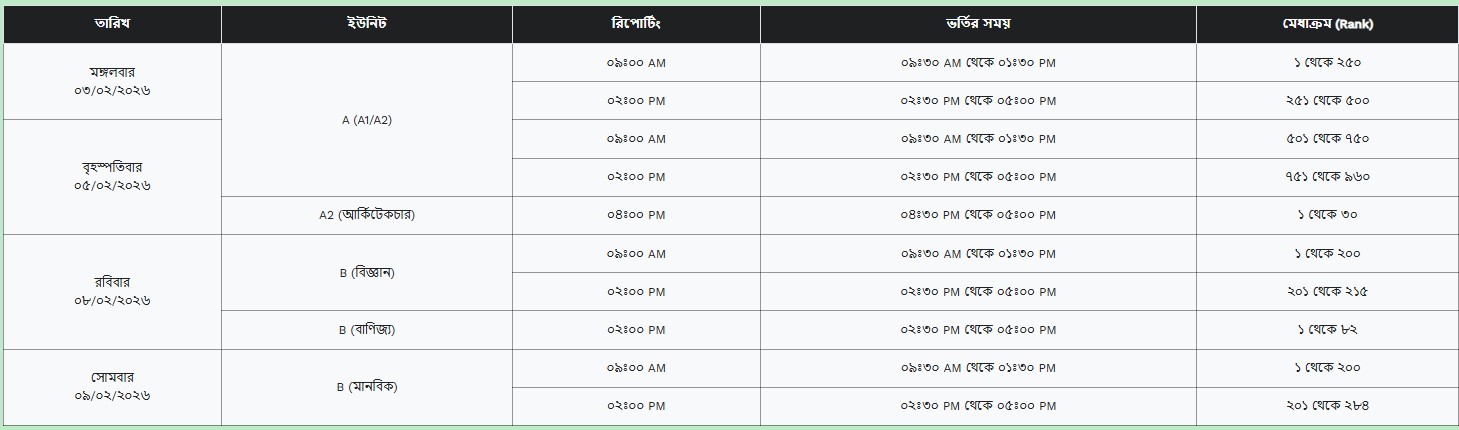This screenshot has height=430, width=1459.
Task: Click the তারিখ column header
Action: [112, 24]
